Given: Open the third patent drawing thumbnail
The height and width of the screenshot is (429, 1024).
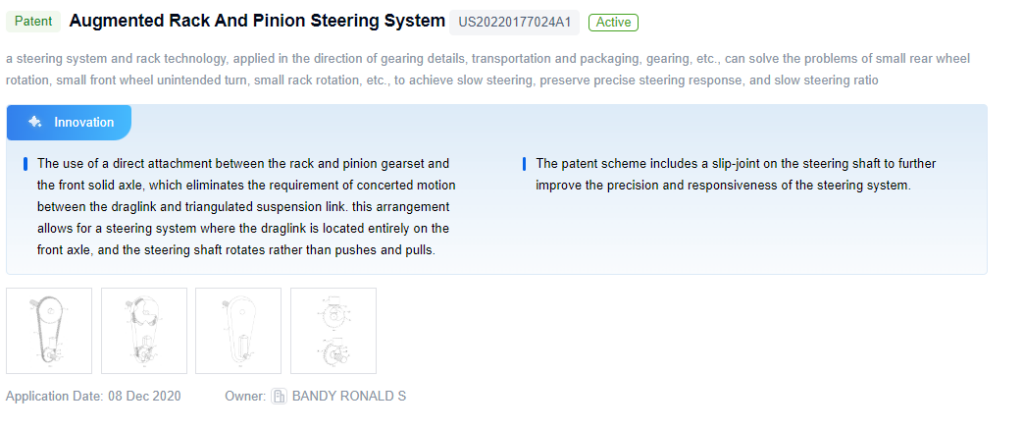Looking at the screenshot, I should 238,331.
